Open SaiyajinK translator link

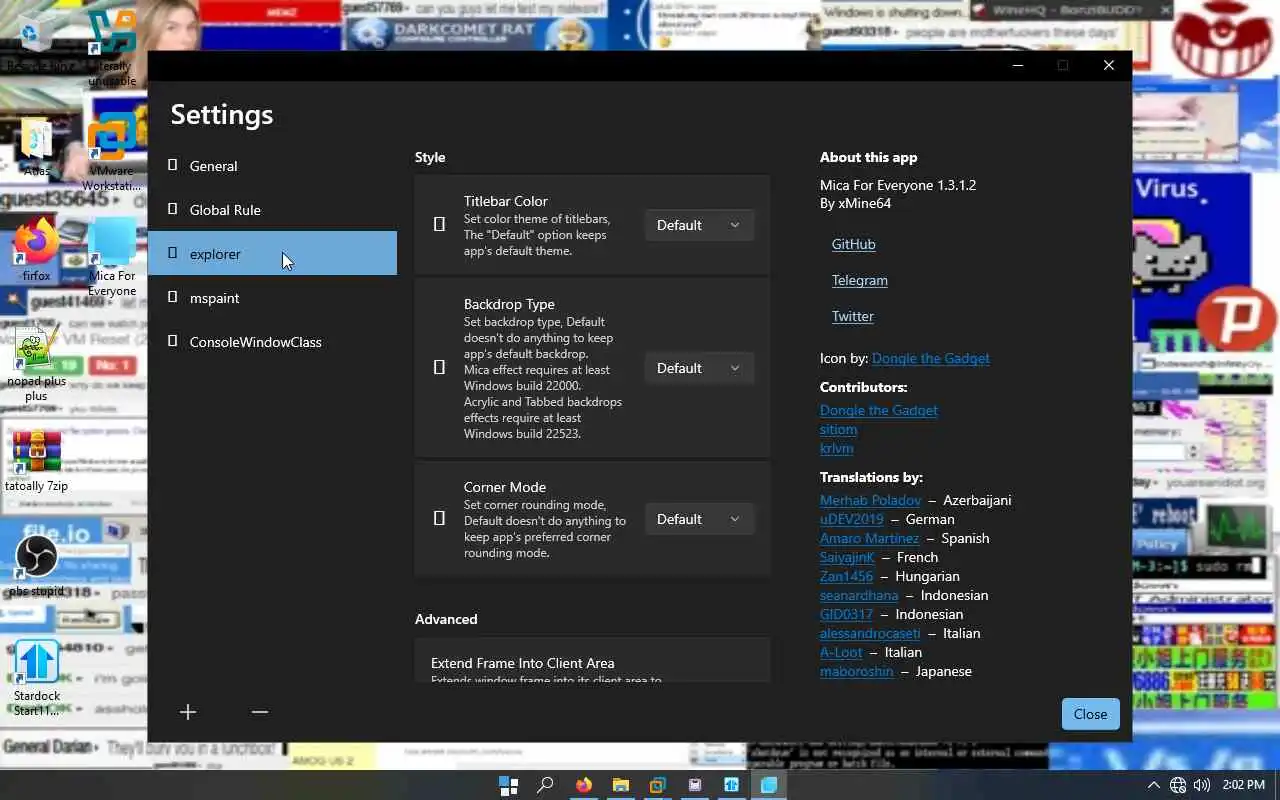847,557
